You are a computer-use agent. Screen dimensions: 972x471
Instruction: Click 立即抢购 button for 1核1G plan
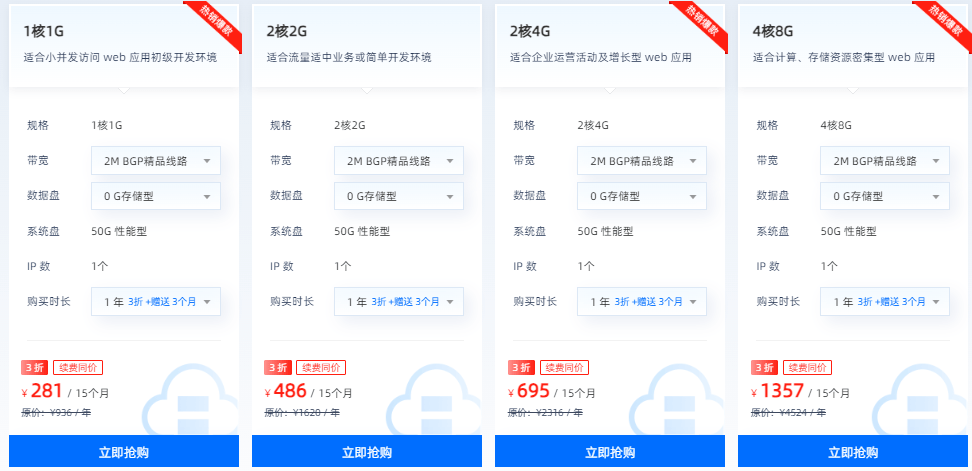pos(124,451)
